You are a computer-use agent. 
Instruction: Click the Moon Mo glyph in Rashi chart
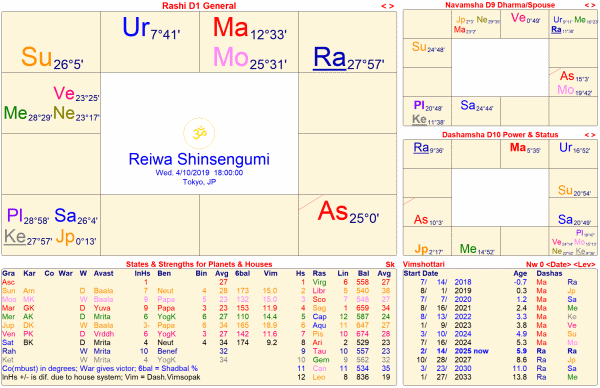(231, 57)
